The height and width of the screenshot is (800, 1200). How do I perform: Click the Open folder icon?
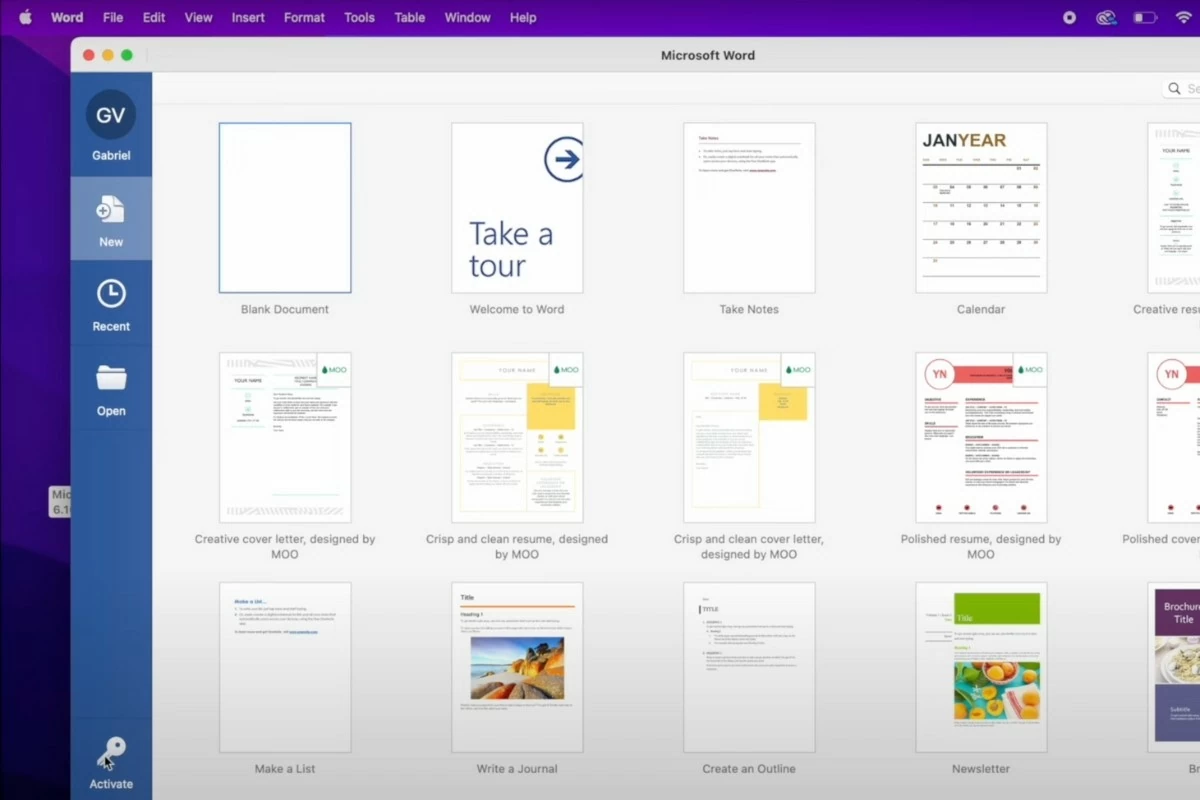111,379
